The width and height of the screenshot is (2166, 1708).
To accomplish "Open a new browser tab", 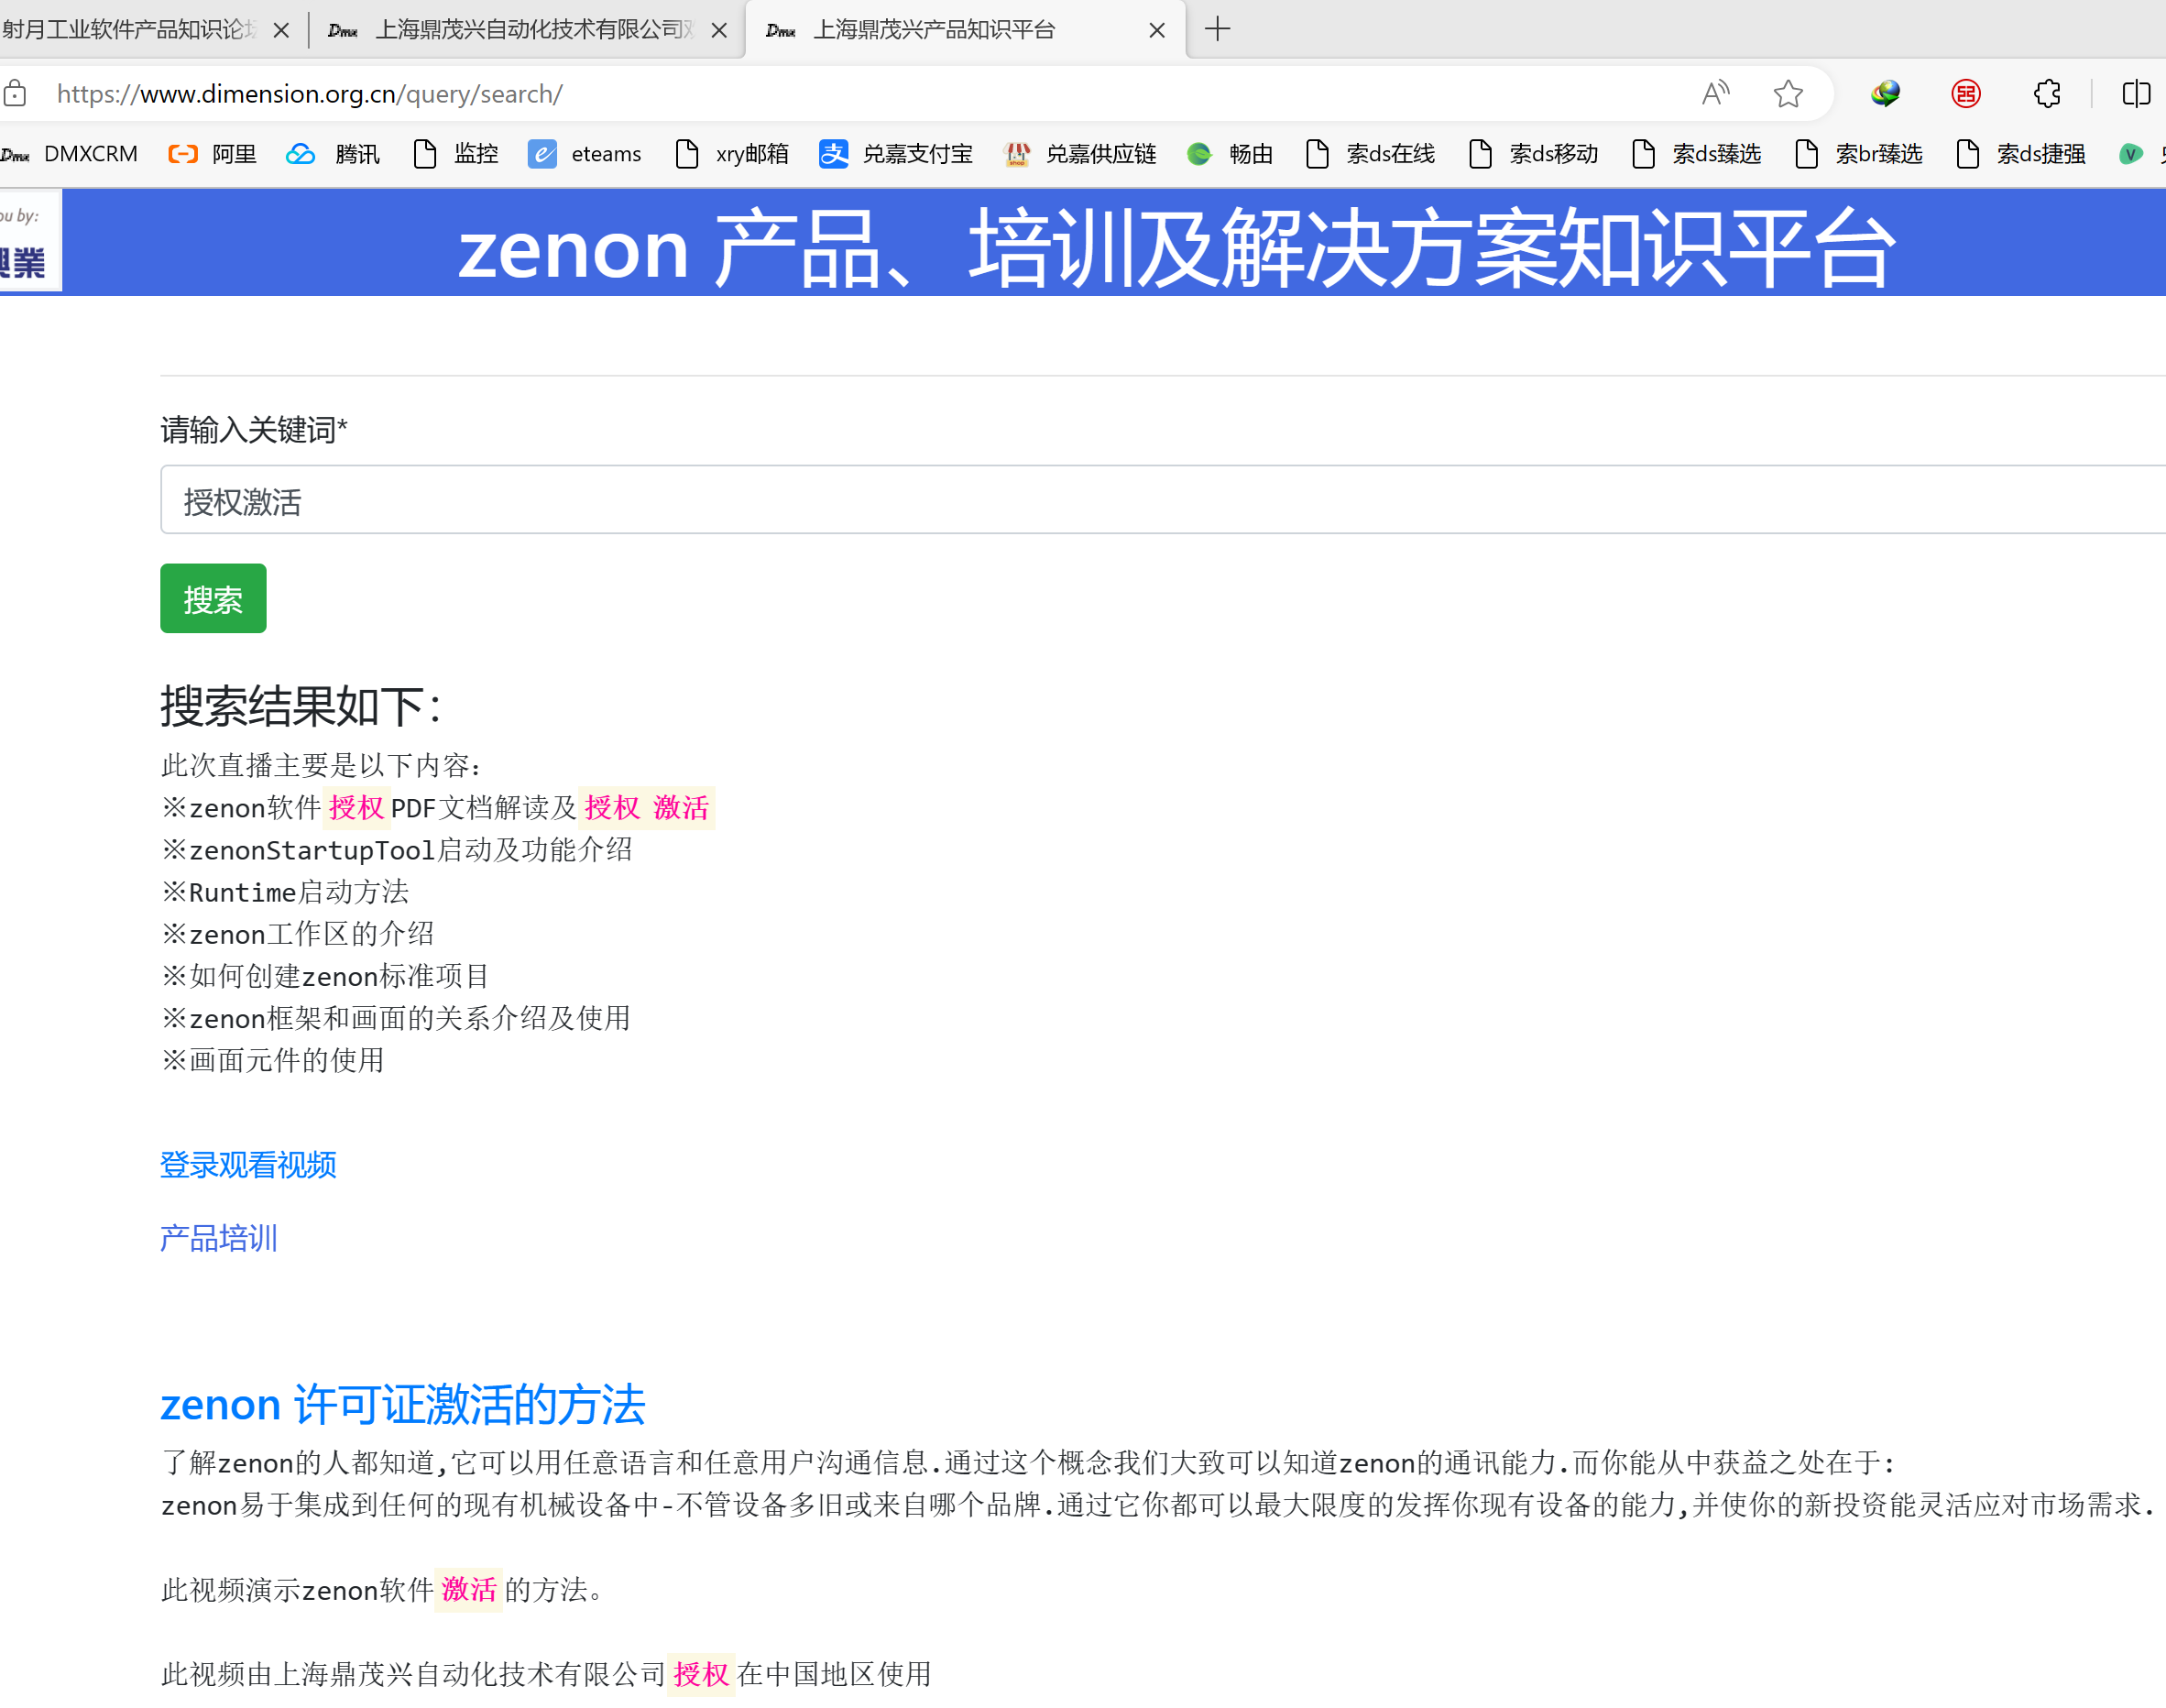I will tap(1217, 29).
